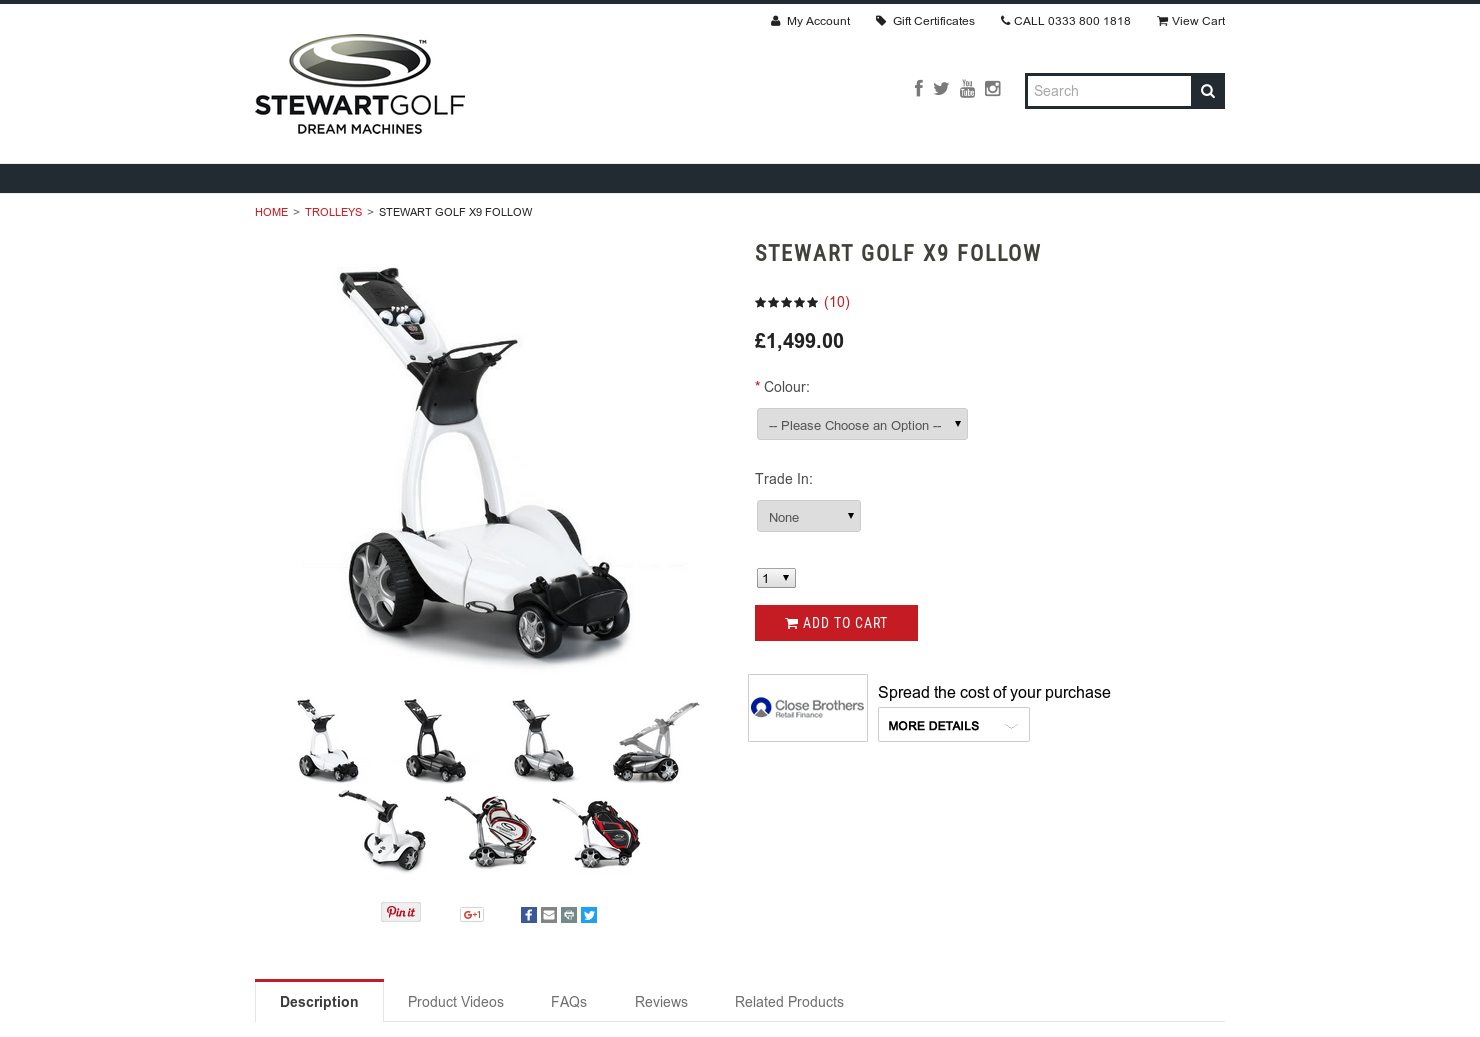Screen dimensions: 1480x1037
Task: Email this product using envelope icon
Action: (549, 915)
